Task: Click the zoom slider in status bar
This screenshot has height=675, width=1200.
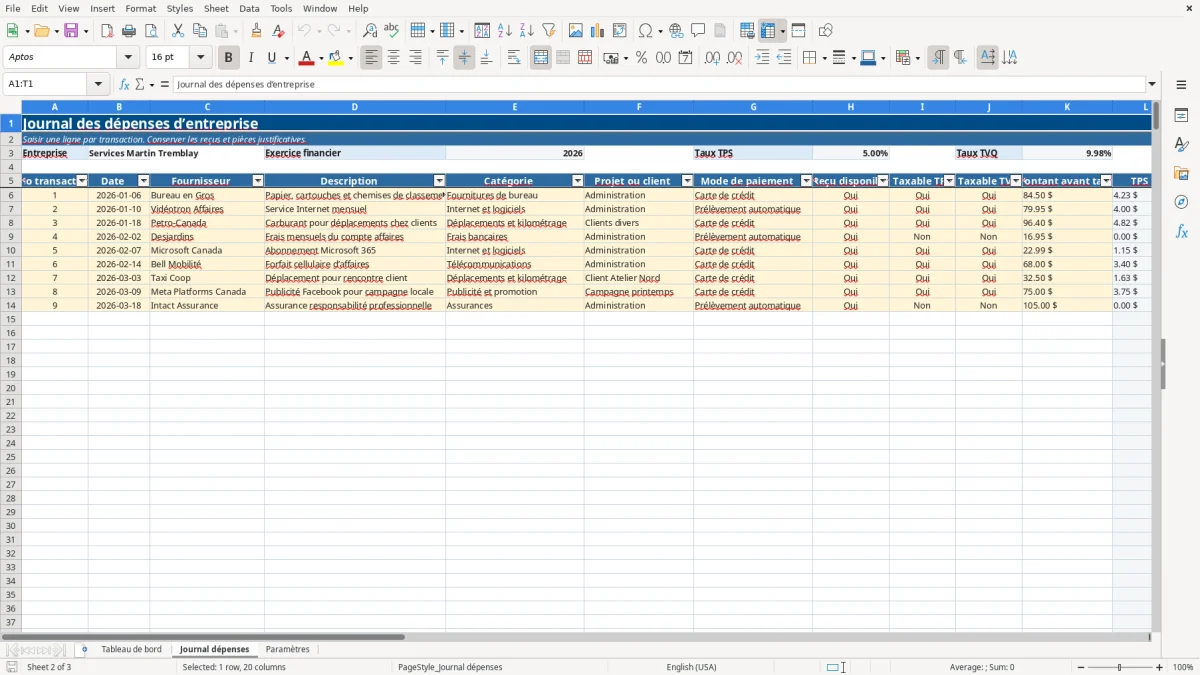Action: pos(1120,667)
